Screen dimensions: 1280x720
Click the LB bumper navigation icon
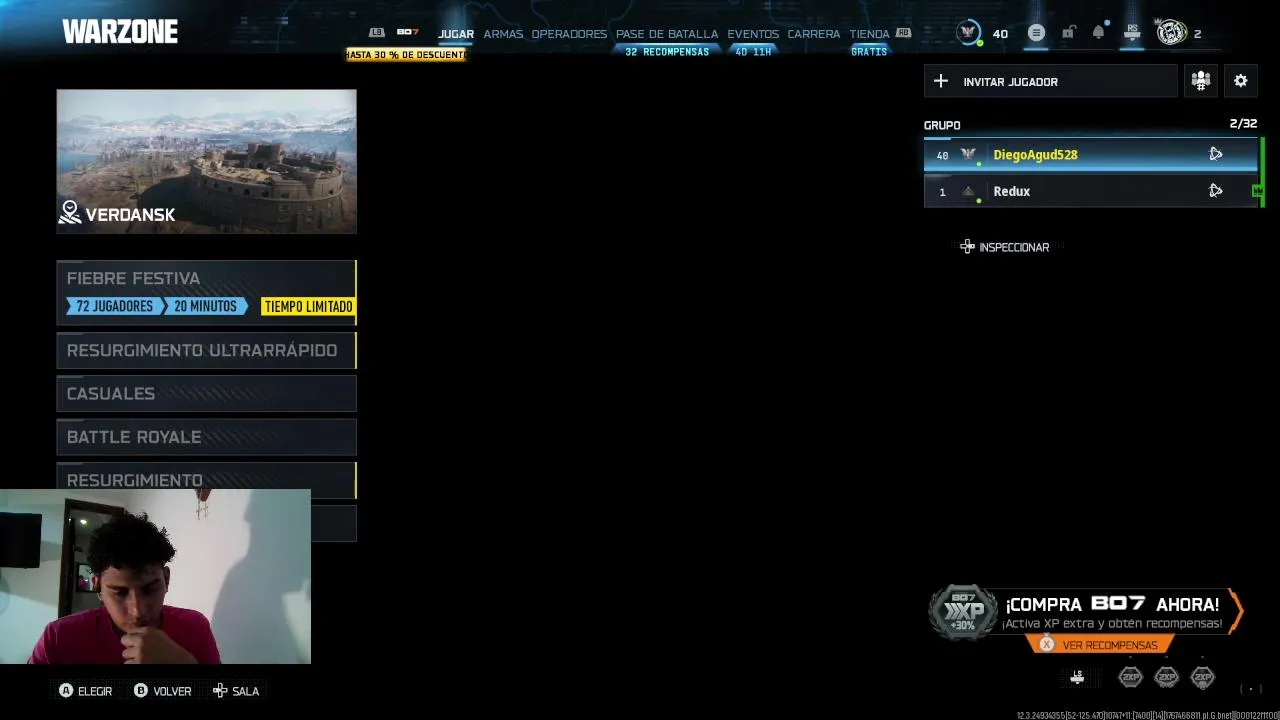[x=377, y=32]
